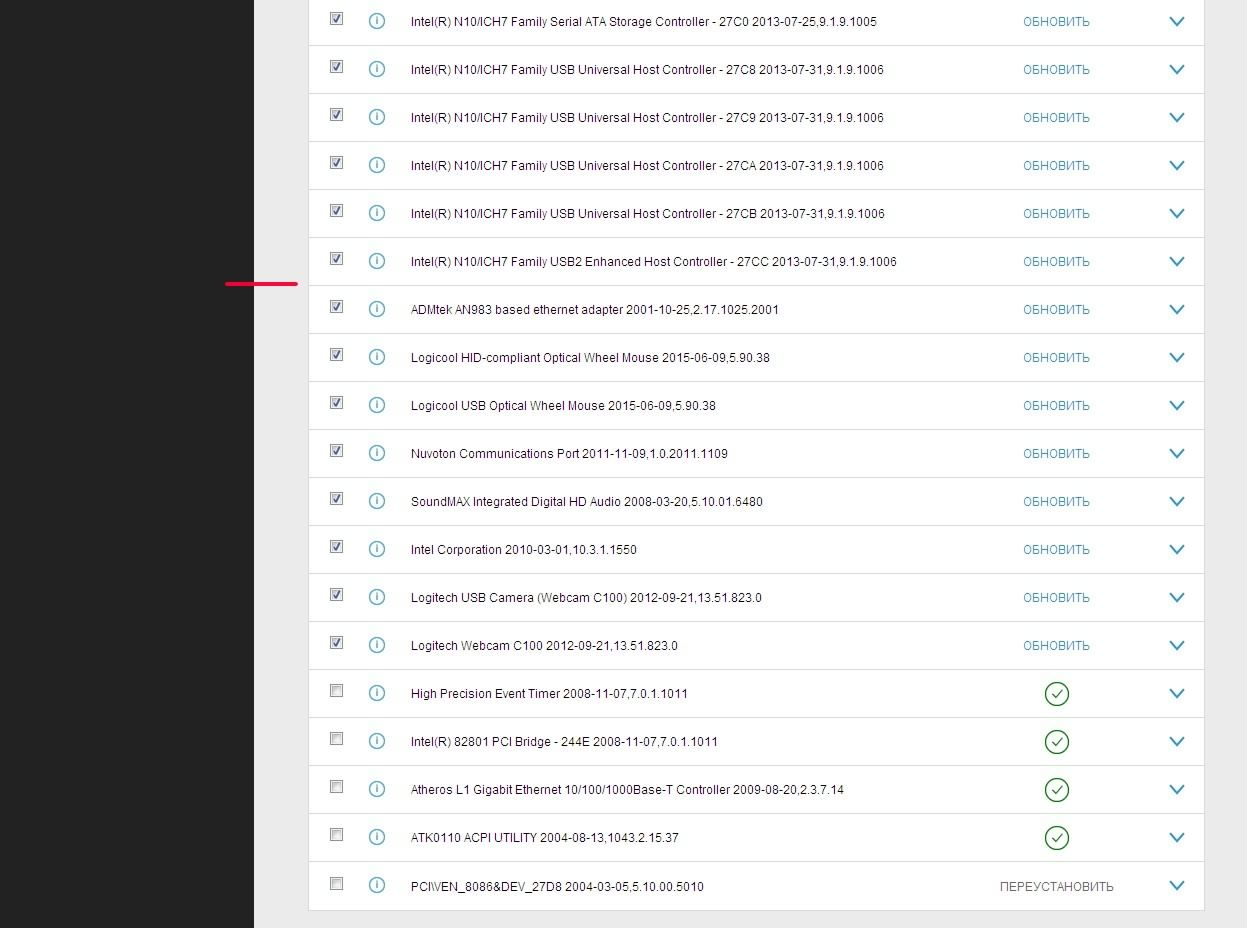Click green checkmark for Atheros L1 Gigabit Ethernet

click(1057, 789)
